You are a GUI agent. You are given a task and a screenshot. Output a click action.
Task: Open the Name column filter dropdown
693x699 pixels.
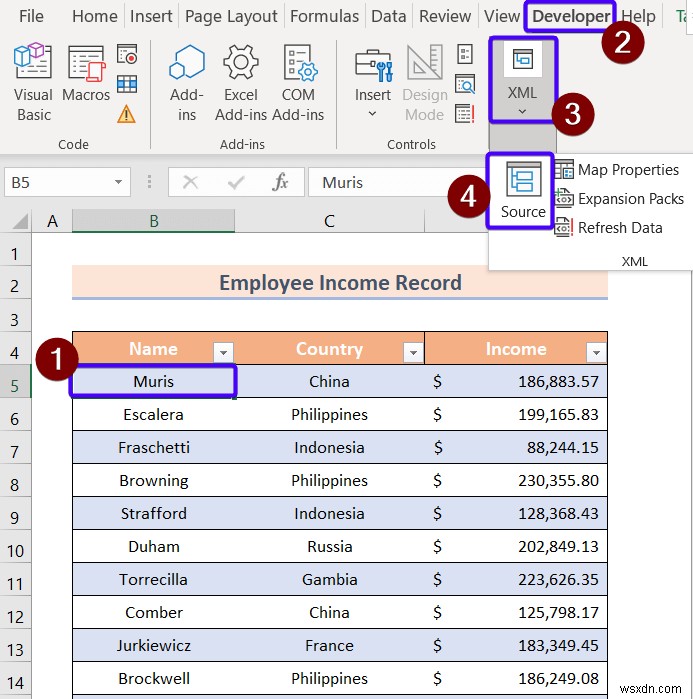223,352
